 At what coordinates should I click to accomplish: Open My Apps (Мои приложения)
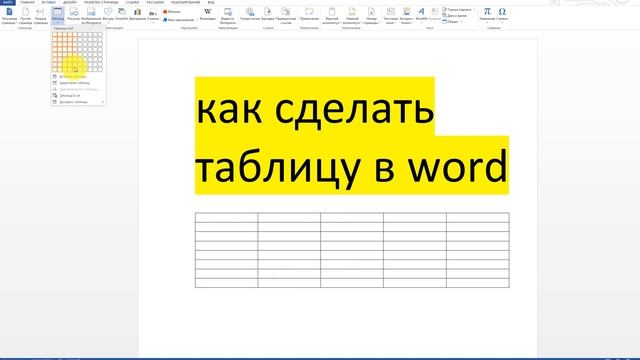pyautogui.click(x=179, y=20)
